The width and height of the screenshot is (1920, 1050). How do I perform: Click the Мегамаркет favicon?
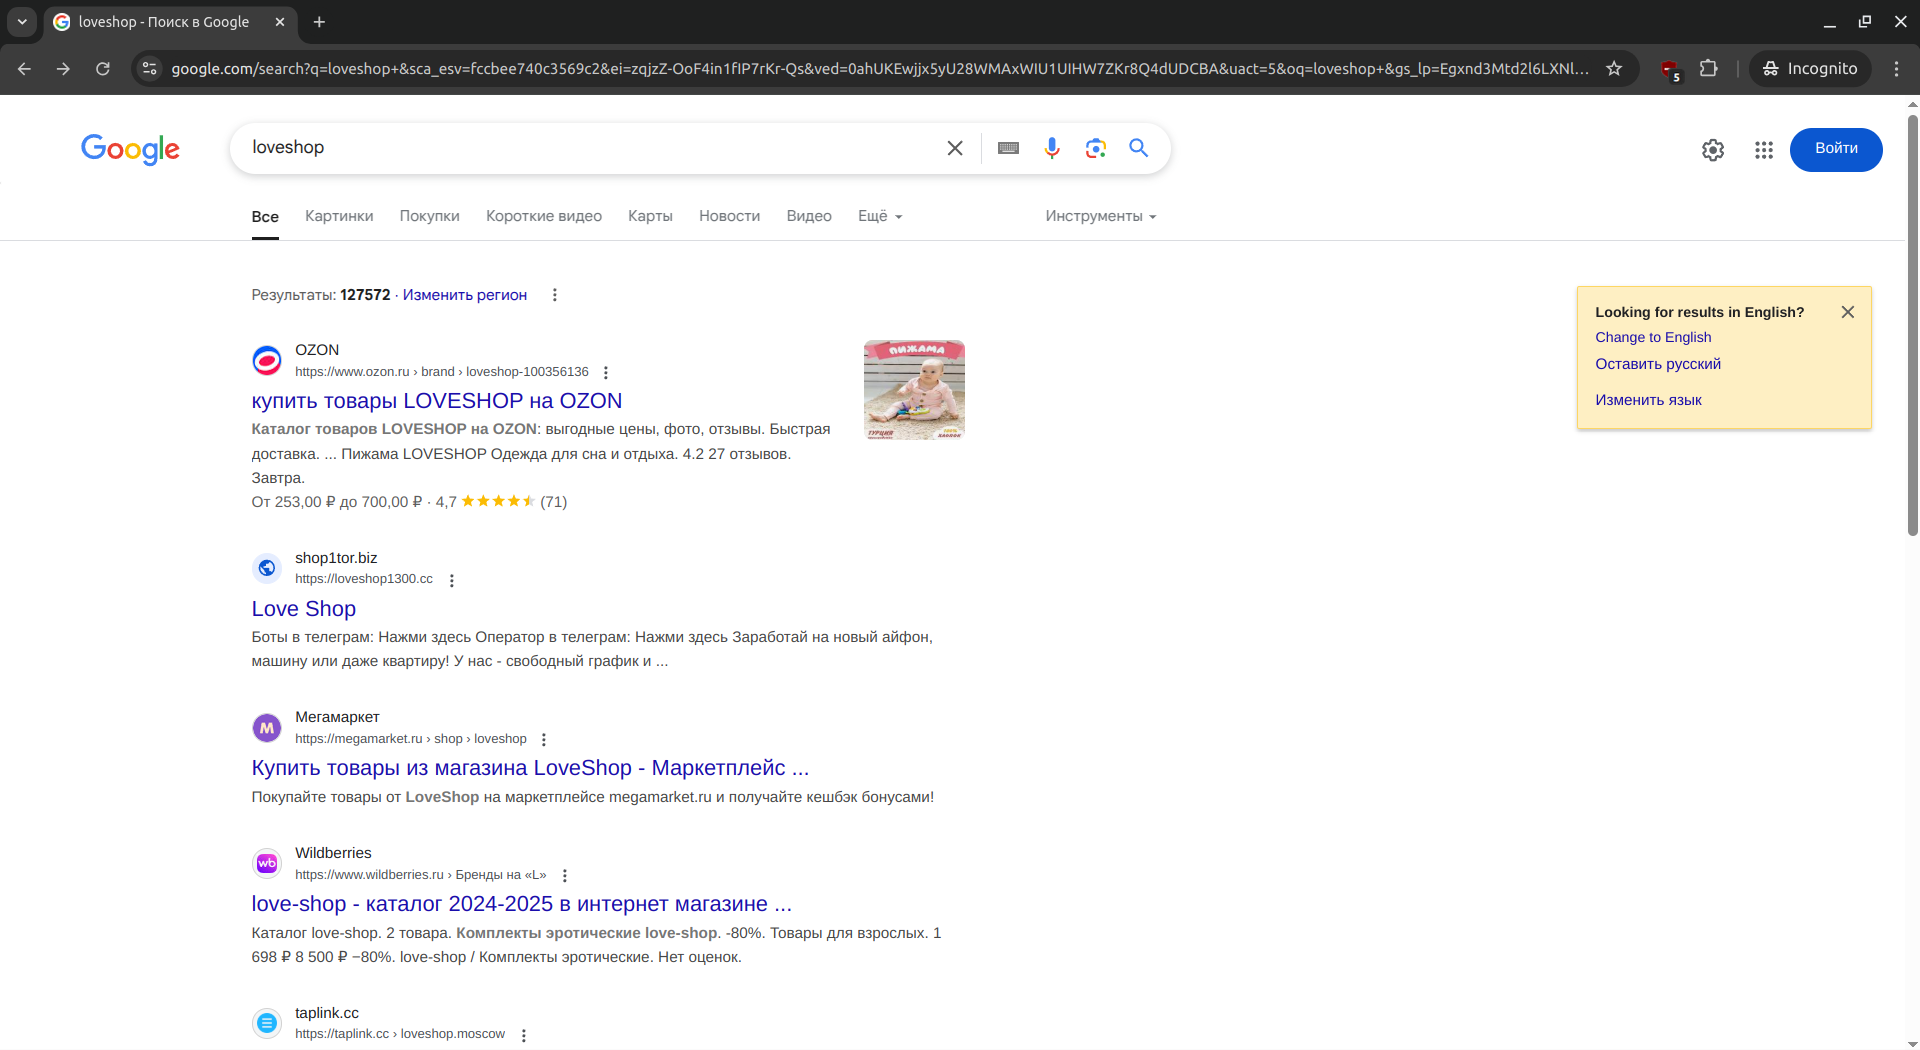267,728
